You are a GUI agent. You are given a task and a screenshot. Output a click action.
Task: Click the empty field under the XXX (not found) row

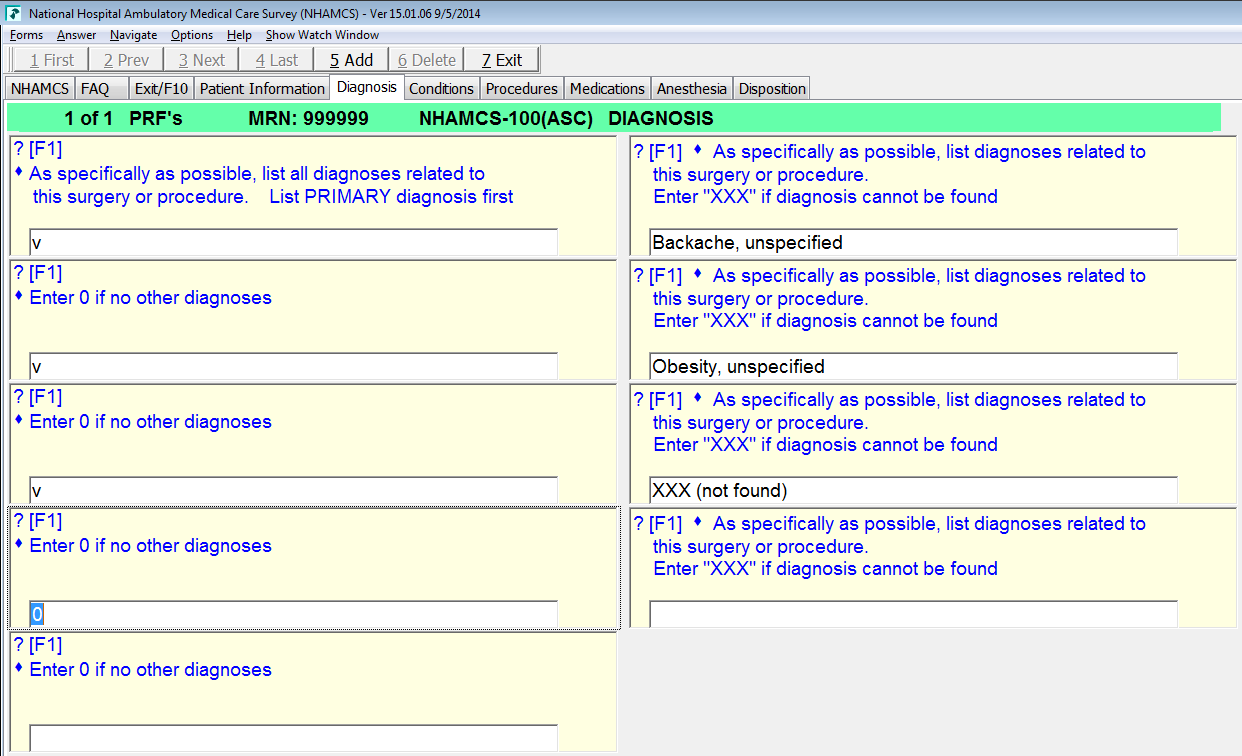tap(913, 615)
